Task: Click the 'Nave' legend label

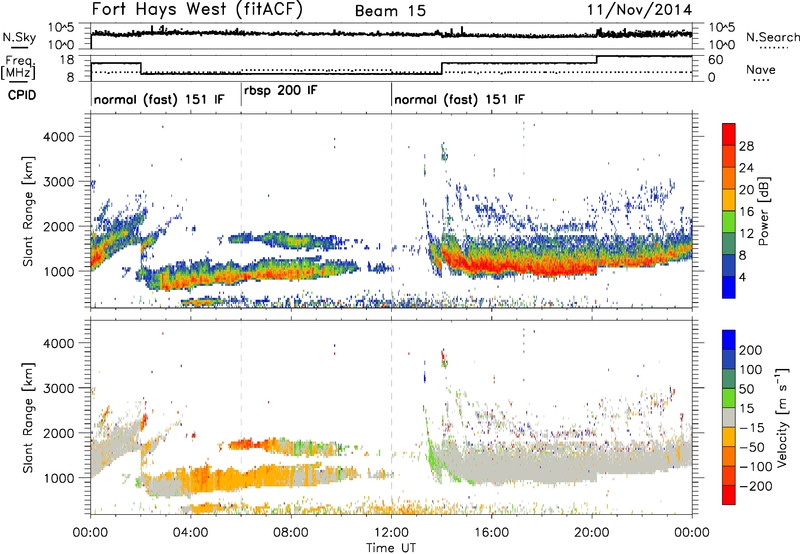Action: pos(761,70)
